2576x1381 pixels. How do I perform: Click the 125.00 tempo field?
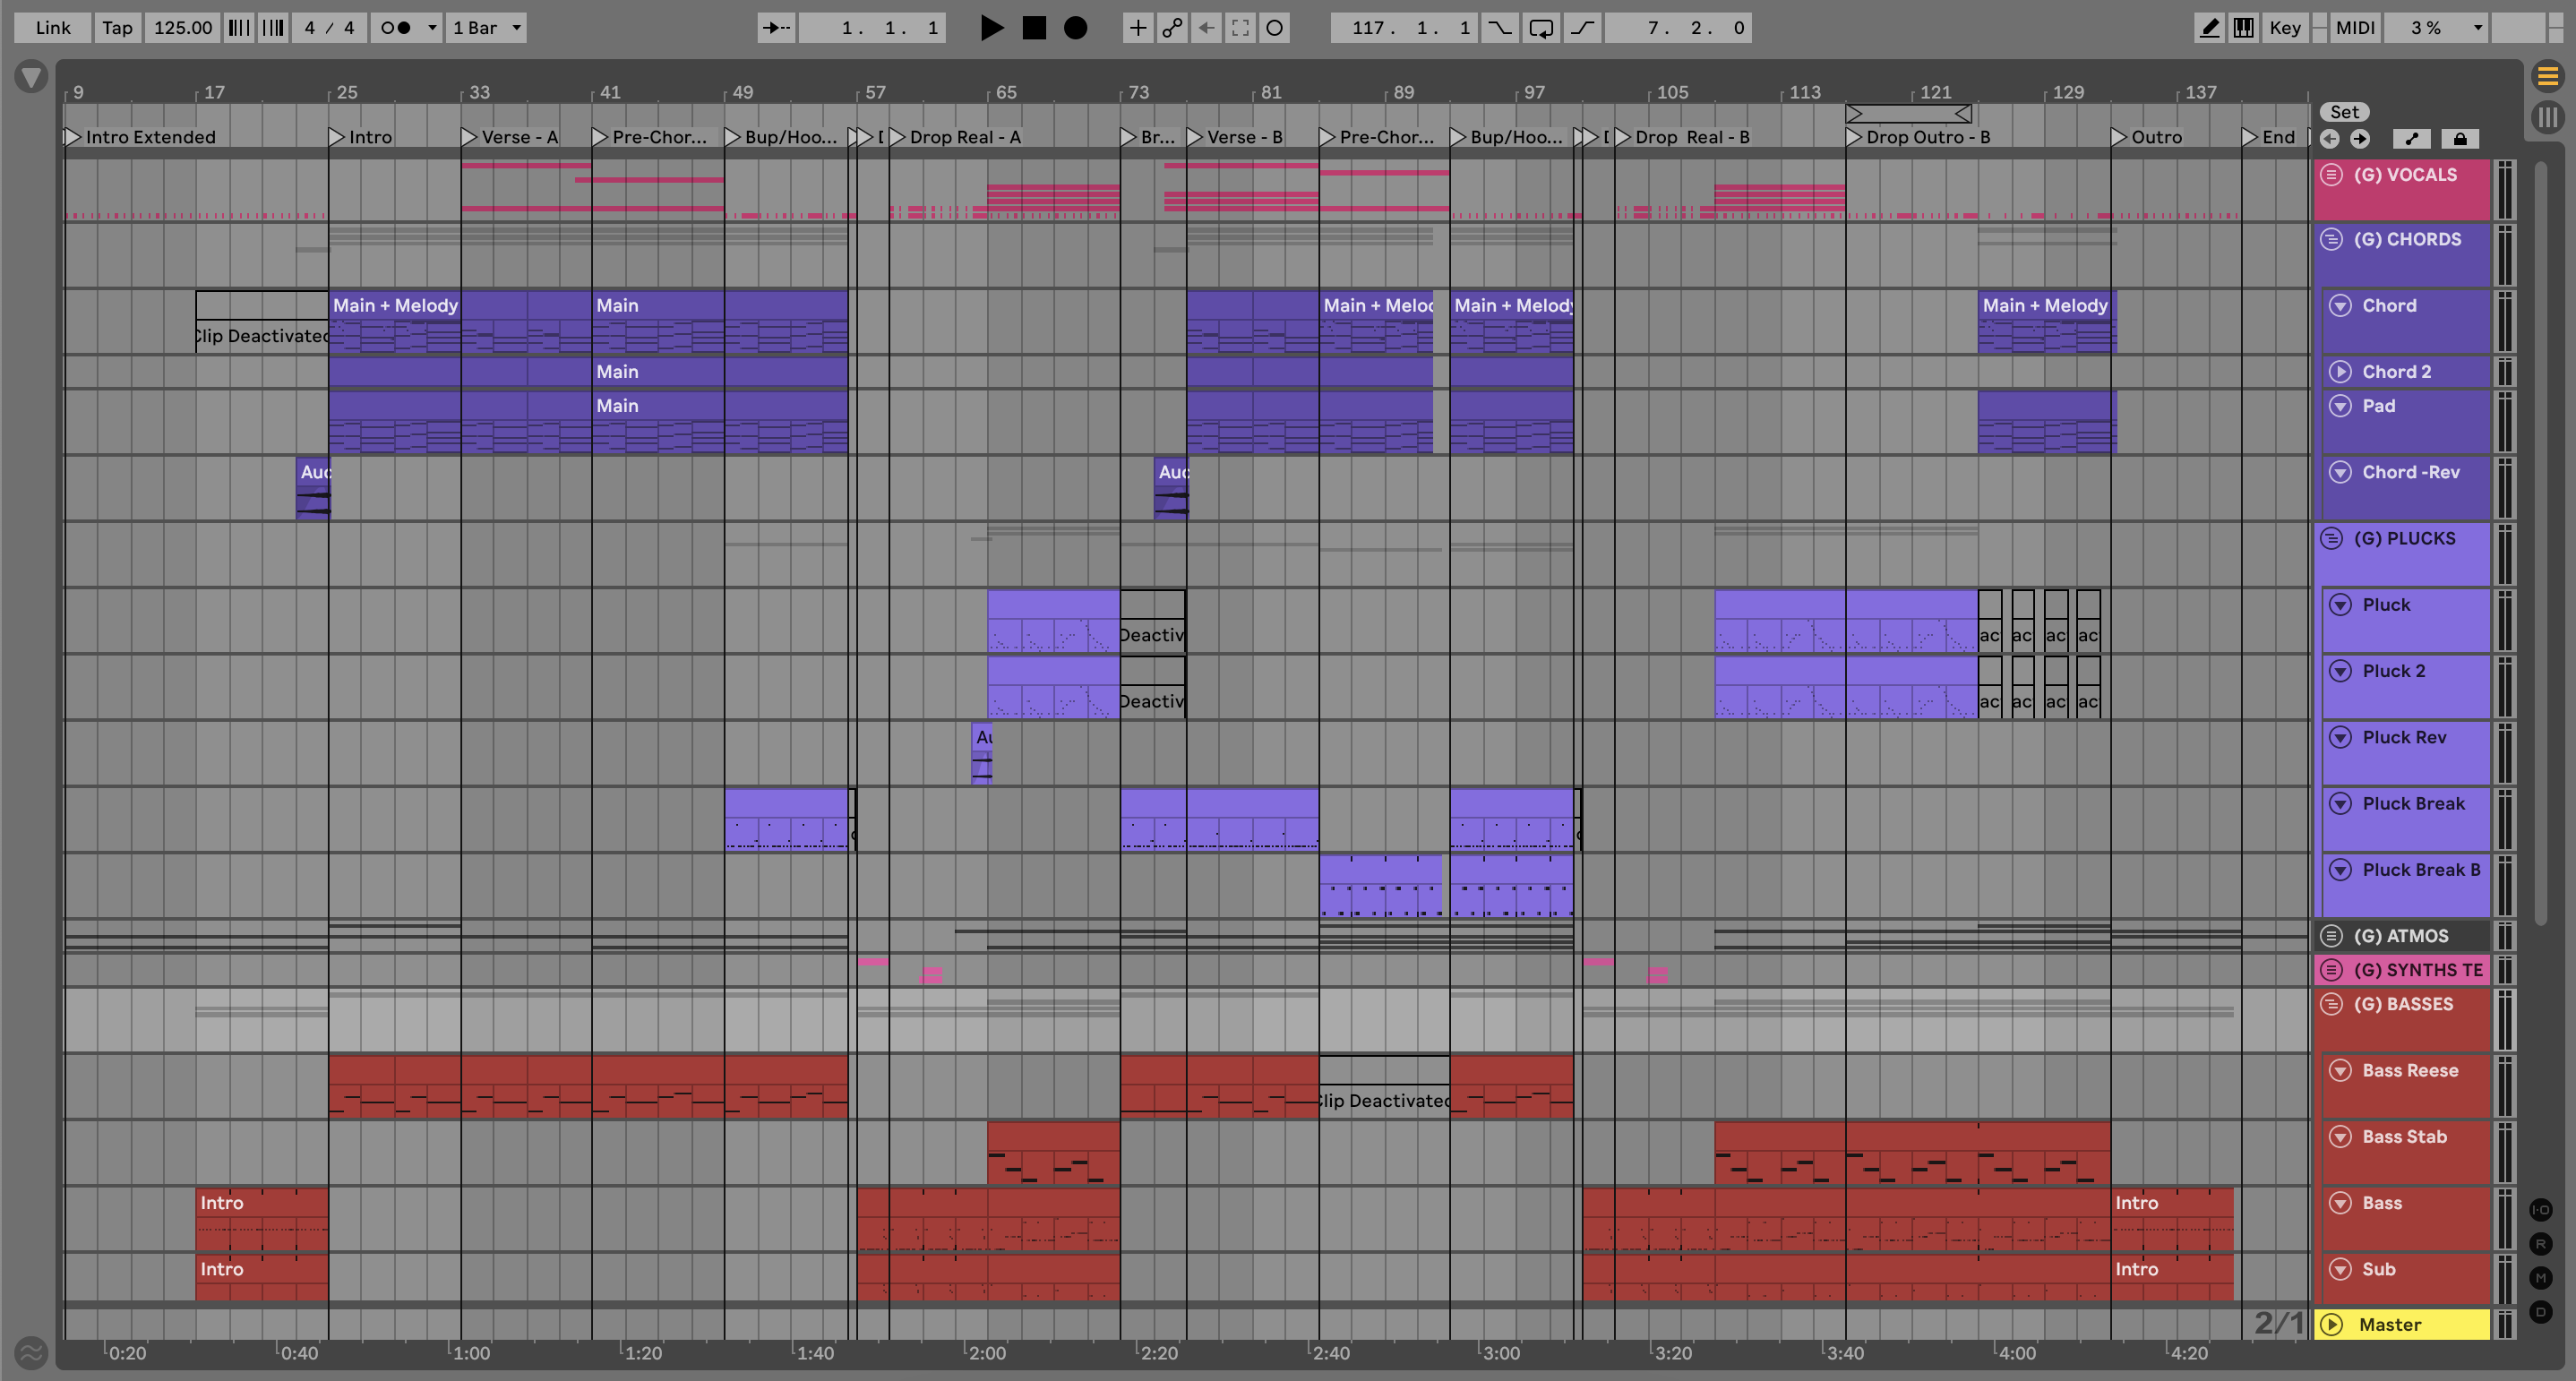pyautogui.click(x=182, y=28)
